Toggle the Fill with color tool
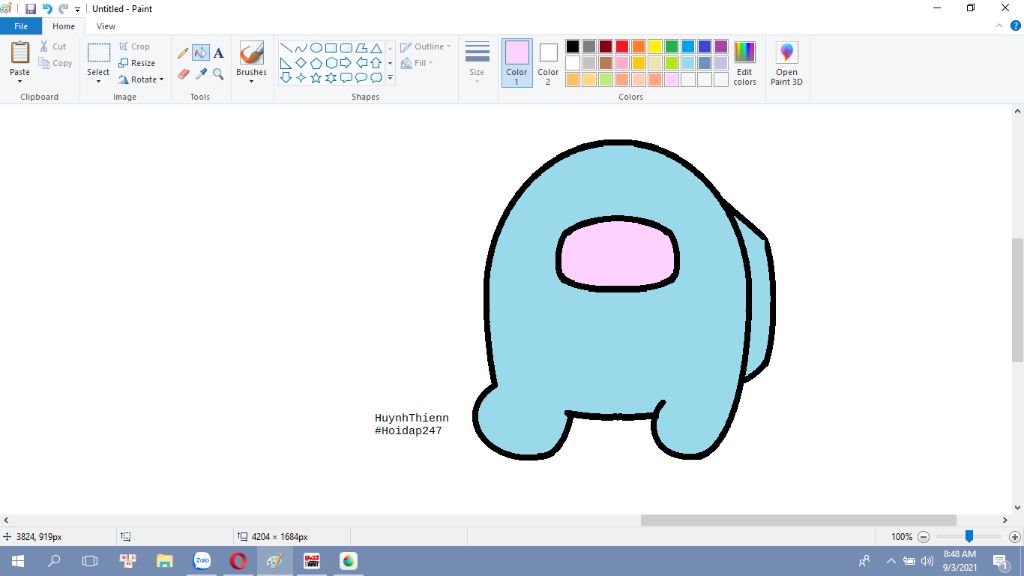The image size is (1024, 576). tap(201, 53)
